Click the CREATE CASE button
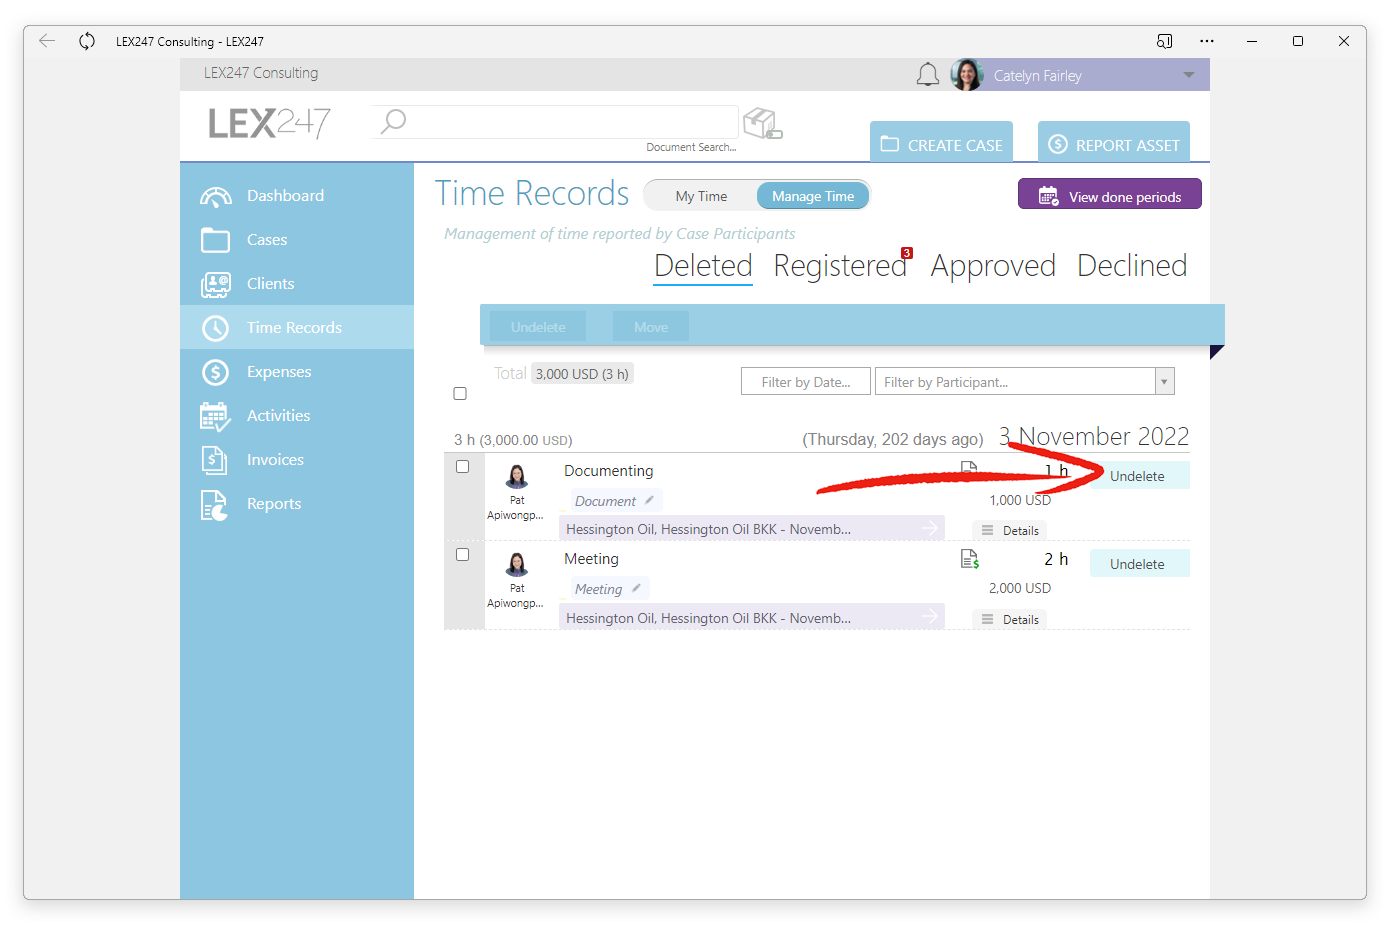The height and width of the screenshot is (925, 1390). coord(941,142)
